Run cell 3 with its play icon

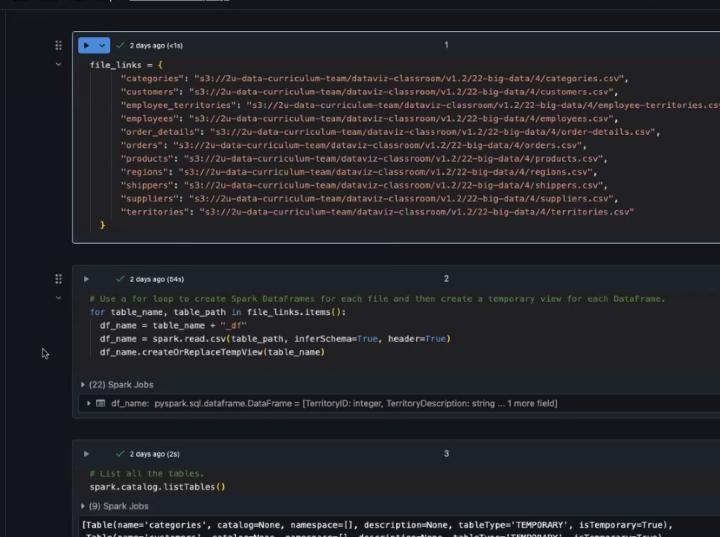pos(87,454)
